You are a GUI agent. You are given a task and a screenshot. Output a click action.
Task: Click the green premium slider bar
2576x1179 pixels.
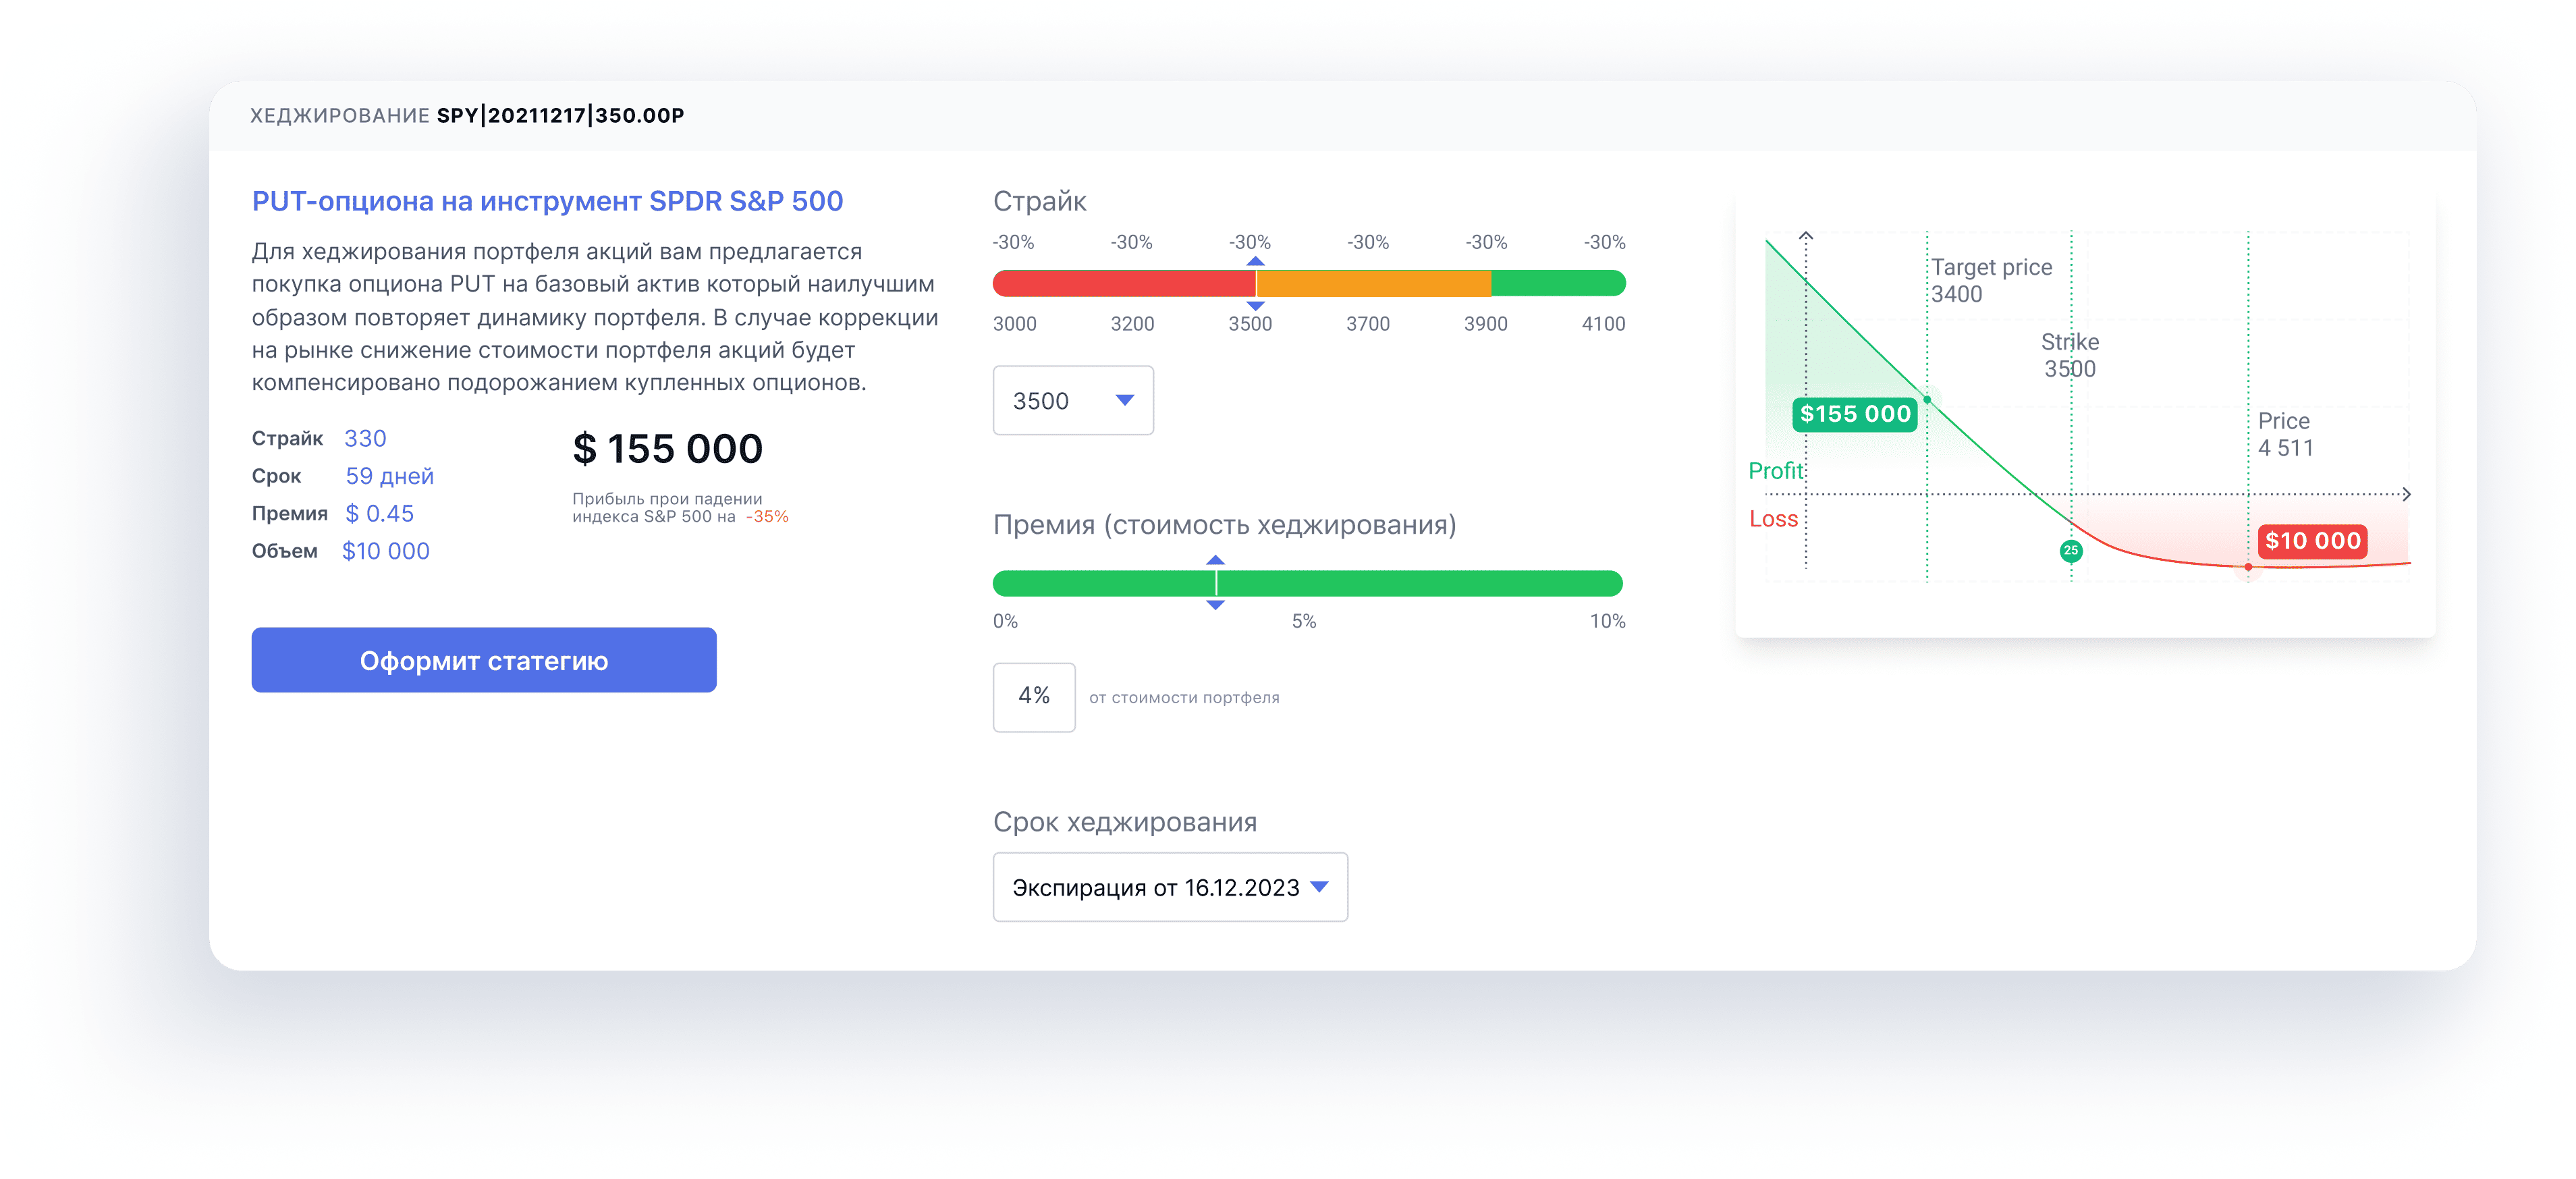coord(1420,583)
